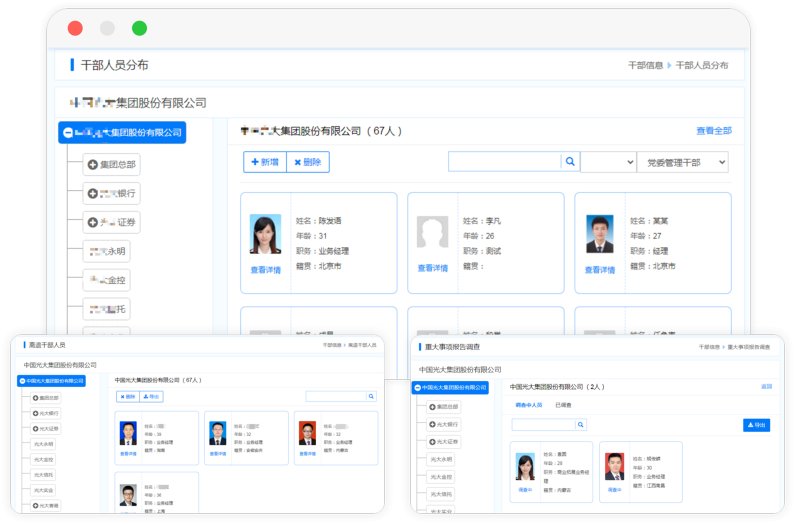Click the 干部信息 breadcrumb in main window
This screenshot has width=795, height=524.
[x=645, y=65]
